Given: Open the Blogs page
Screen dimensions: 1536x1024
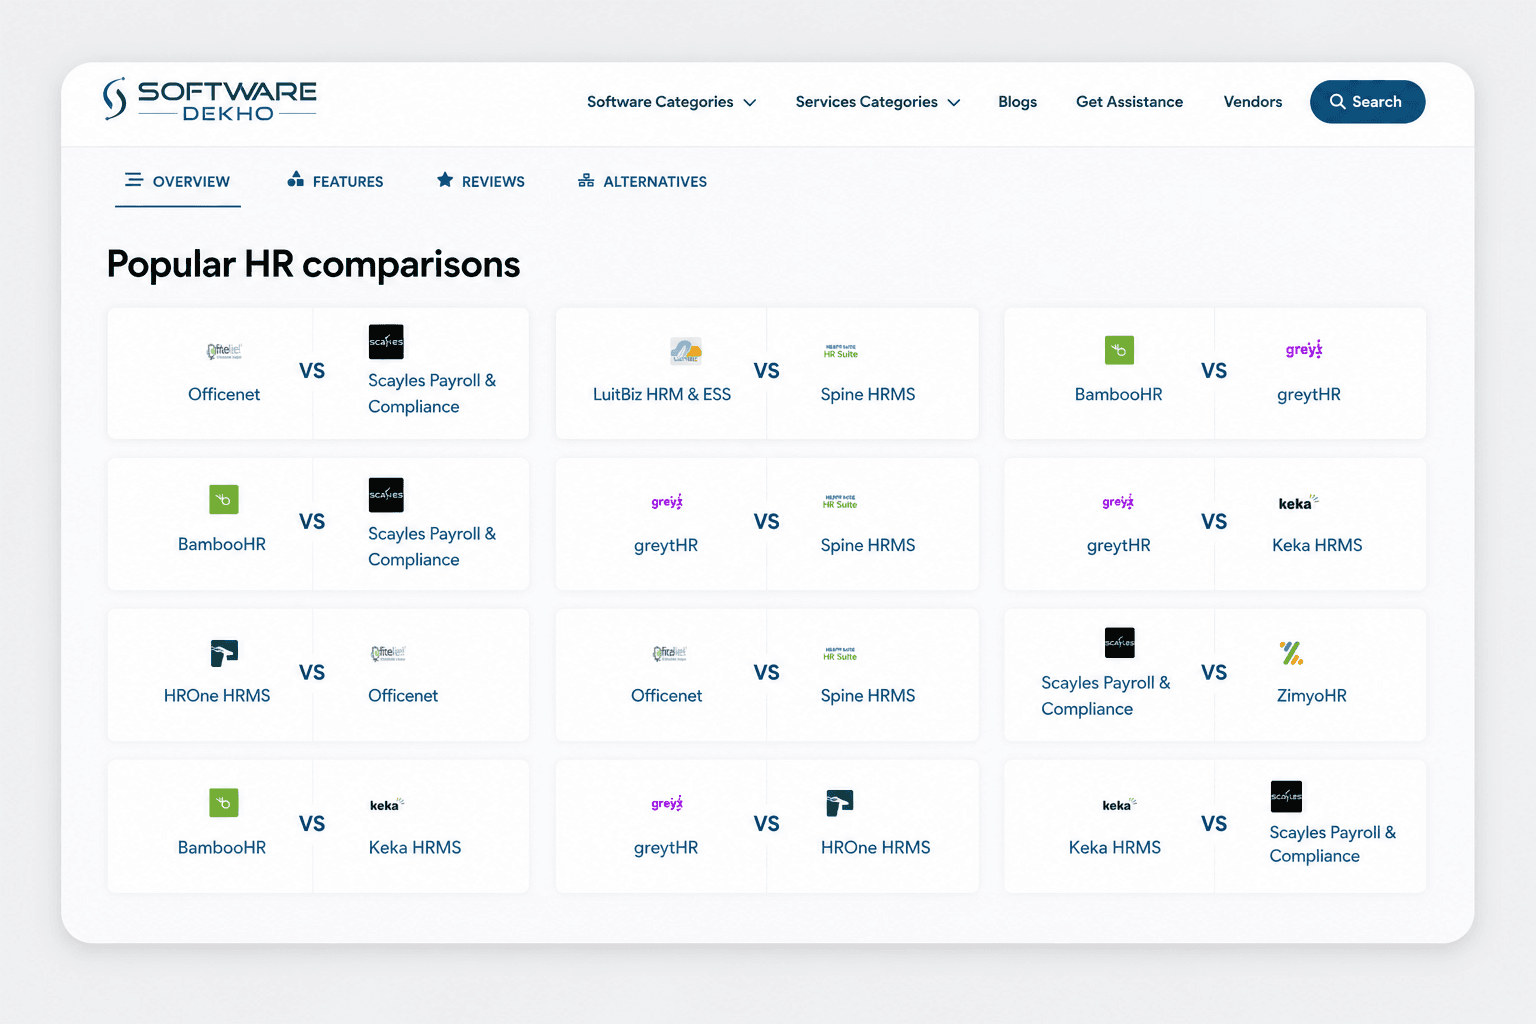Looking at the screenshot, I should (x=1017, y=102).
